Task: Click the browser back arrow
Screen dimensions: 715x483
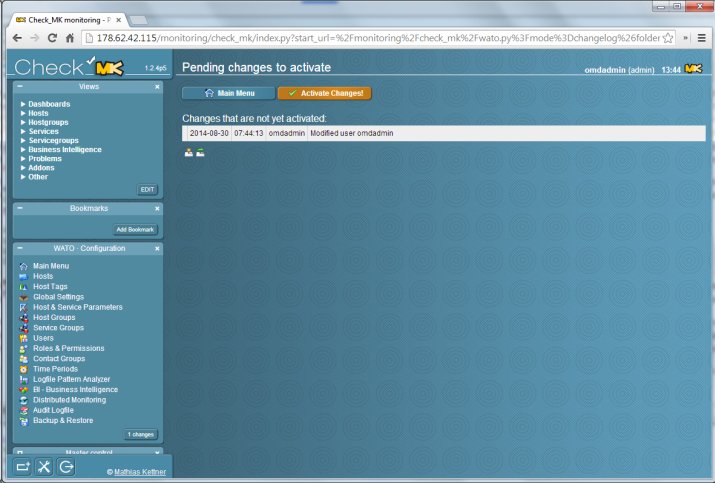Action: (x=17, y=38)
